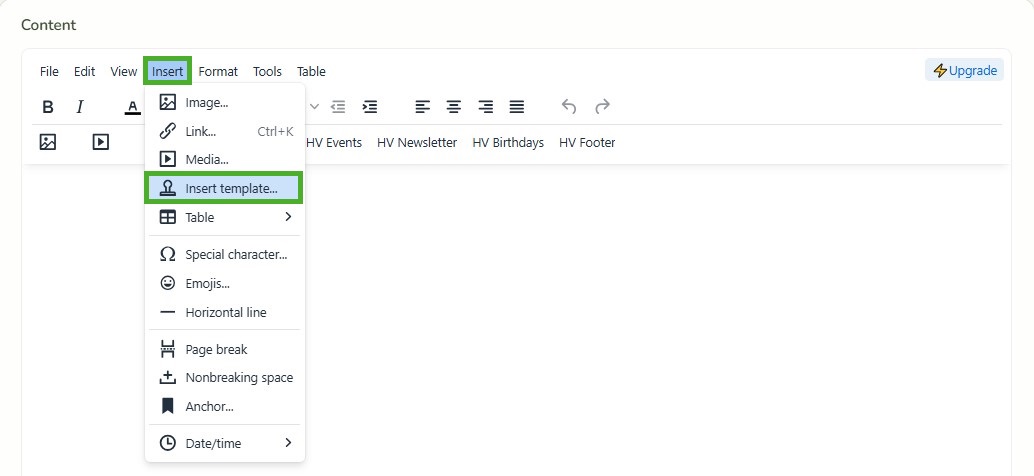Open the Table menu in menu bar
This screenshot has width=1034, height=476.
tap(311, 71)
